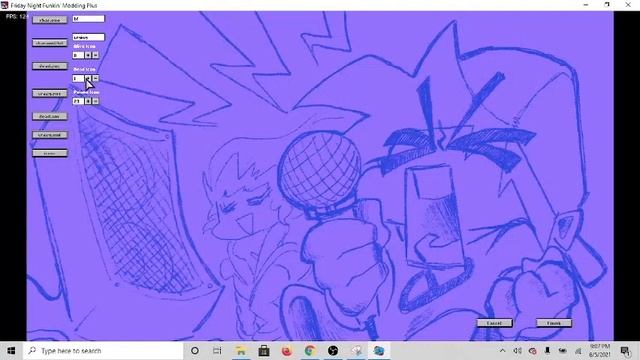This screenshot has width=640, height=360.
Task: Click the red tray icon next to volume
Action: (532, 351)
